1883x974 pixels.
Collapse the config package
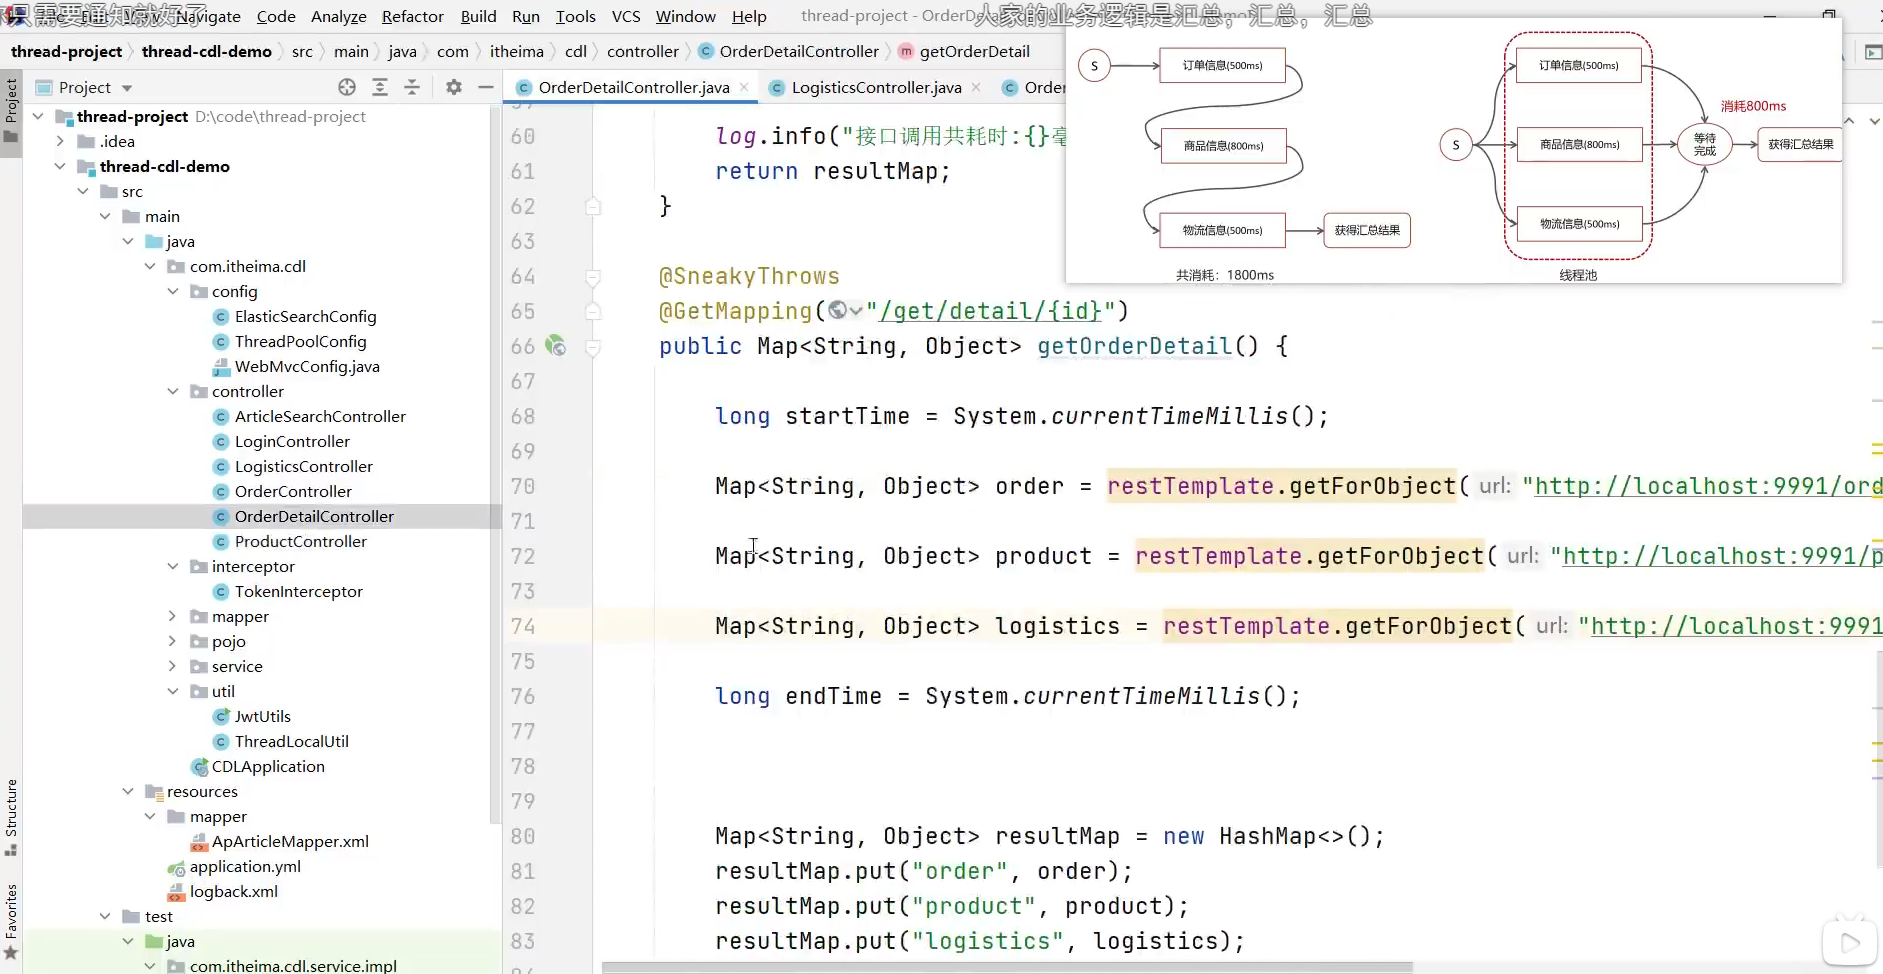[173, 291]
